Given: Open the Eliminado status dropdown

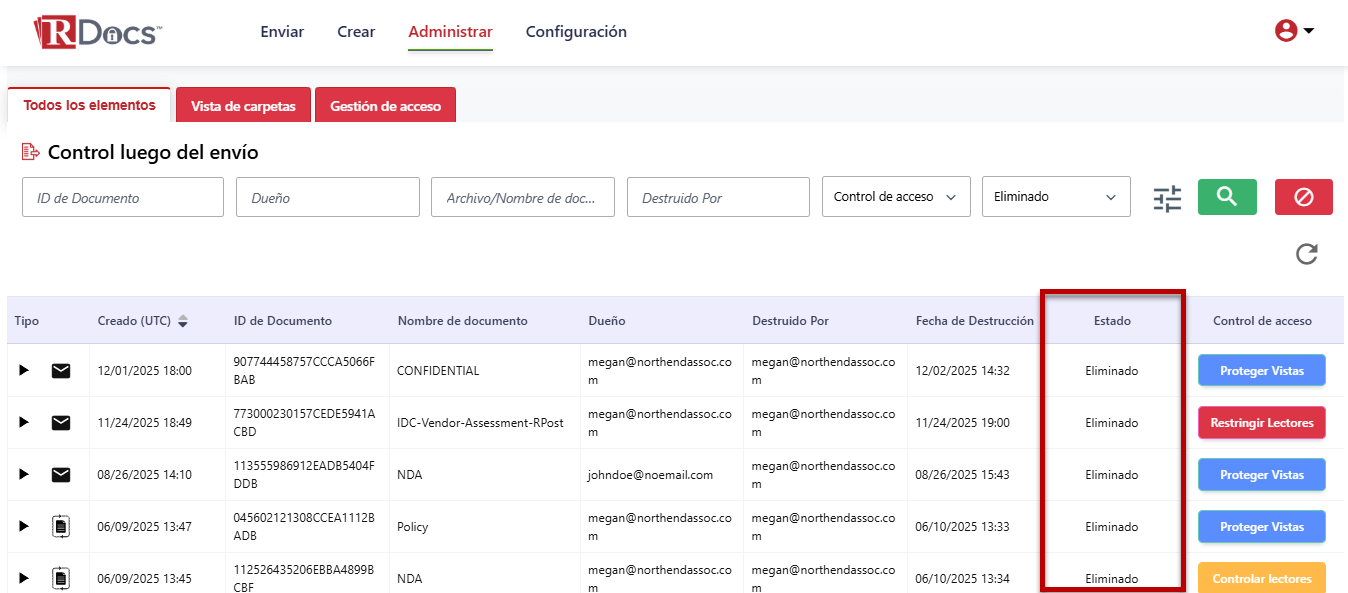Looking at the screenshot, I should pos(1055,197).
